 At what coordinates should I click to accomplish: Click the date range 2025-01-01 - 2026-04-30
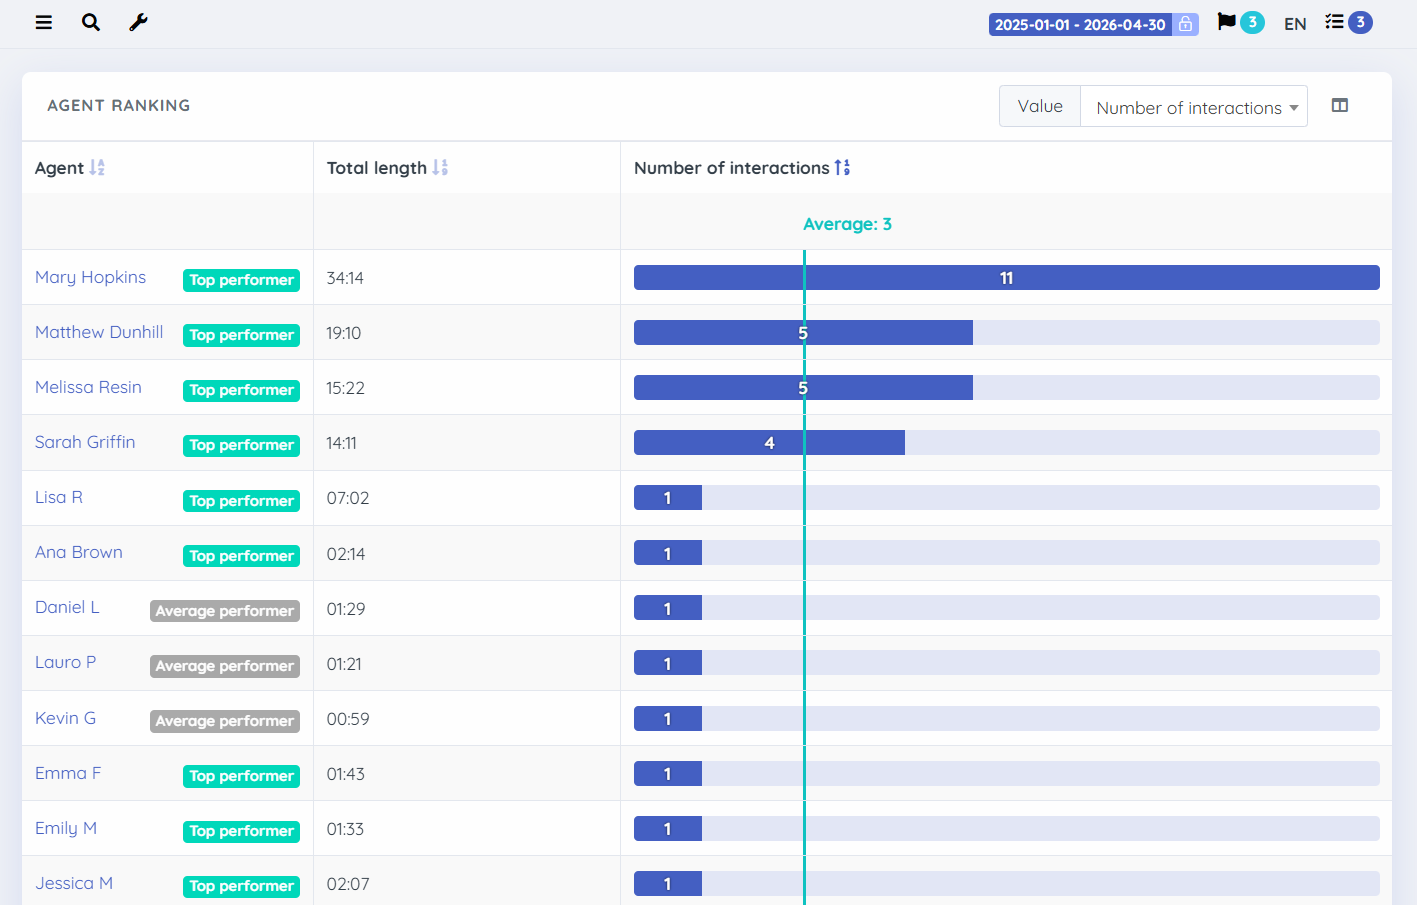coord(1080,24)
